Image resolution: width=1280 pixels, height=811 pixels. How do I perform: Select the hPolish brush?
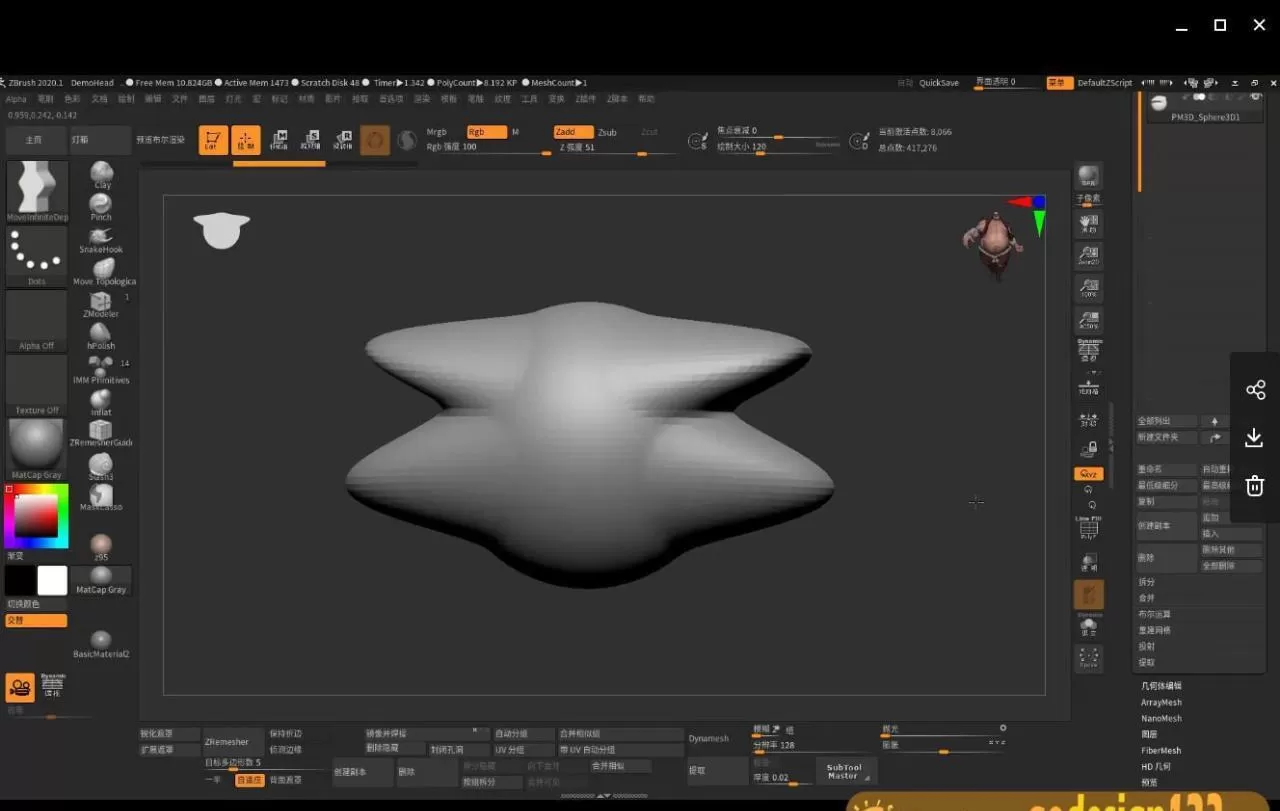click(101, 332)
